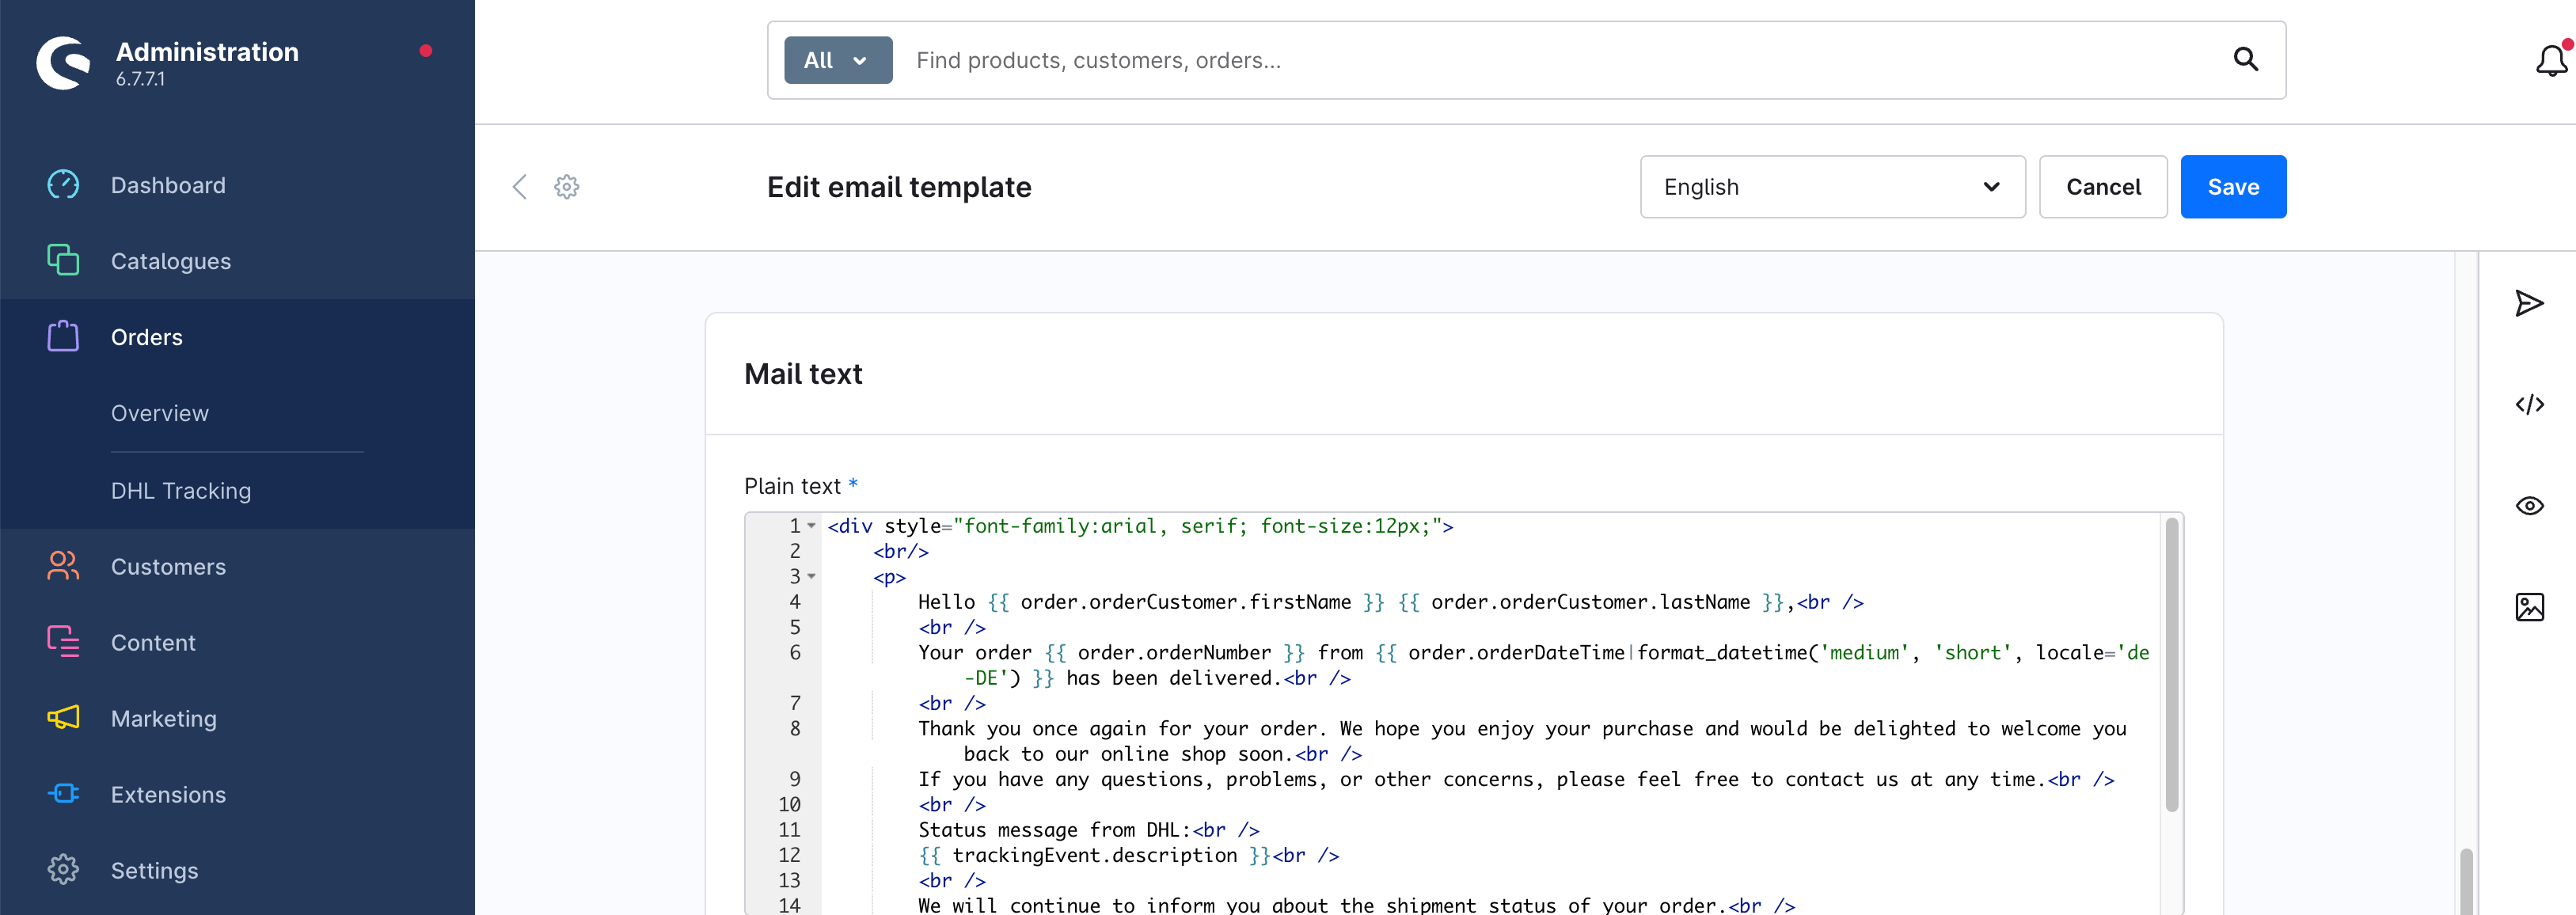
Task: Click the image media icon in right bar
Action: pyautogui.click(x=2529, y=607)
